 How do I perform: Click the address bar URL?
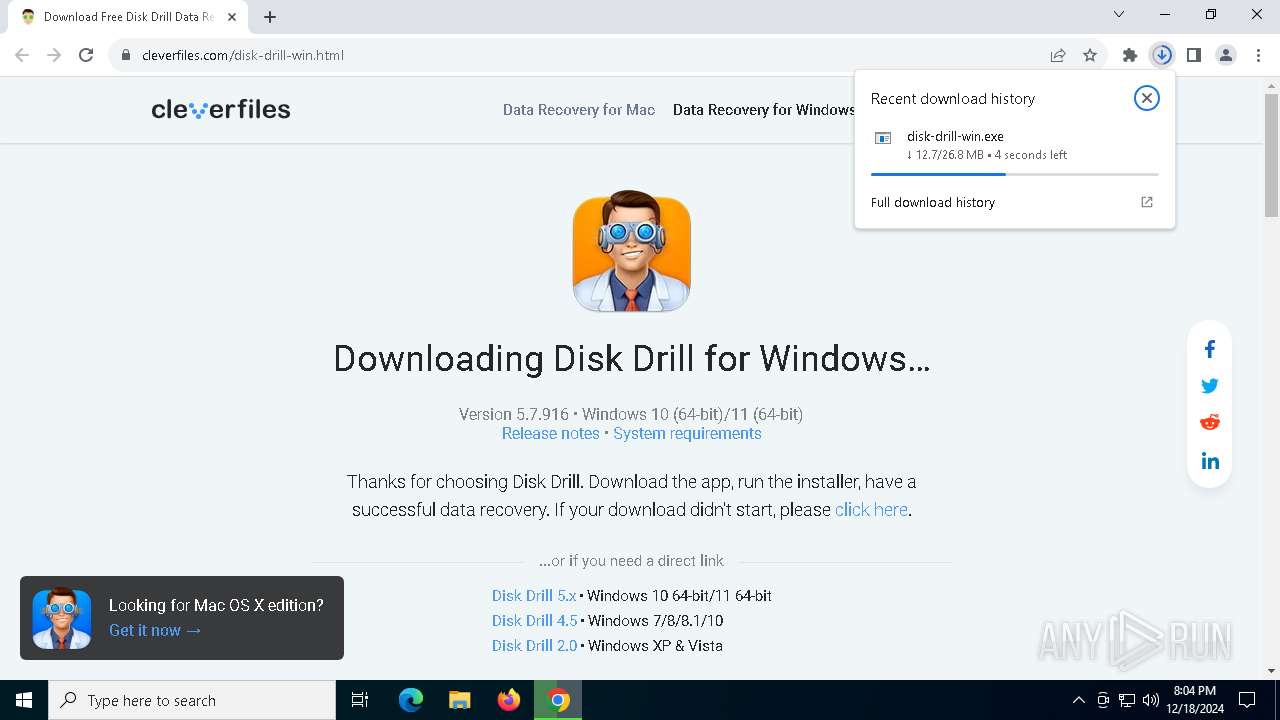(243, 55)
